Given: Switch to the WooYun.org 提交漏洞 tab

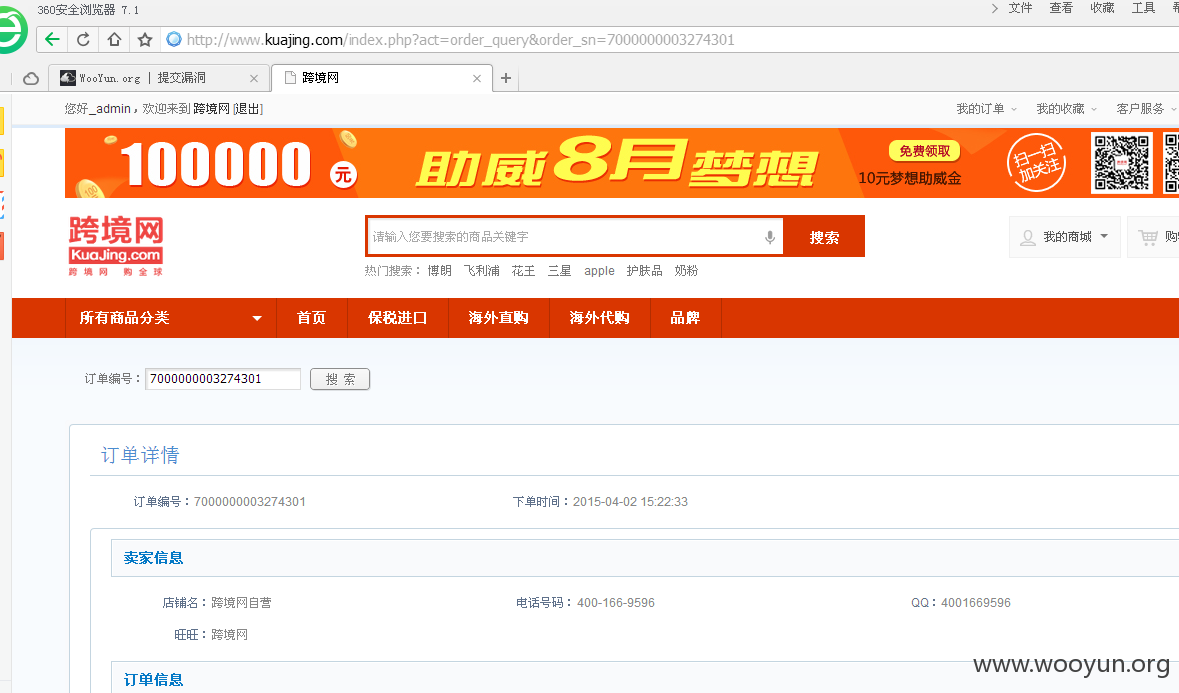Looking at the screenshot, I should point(159,78).
